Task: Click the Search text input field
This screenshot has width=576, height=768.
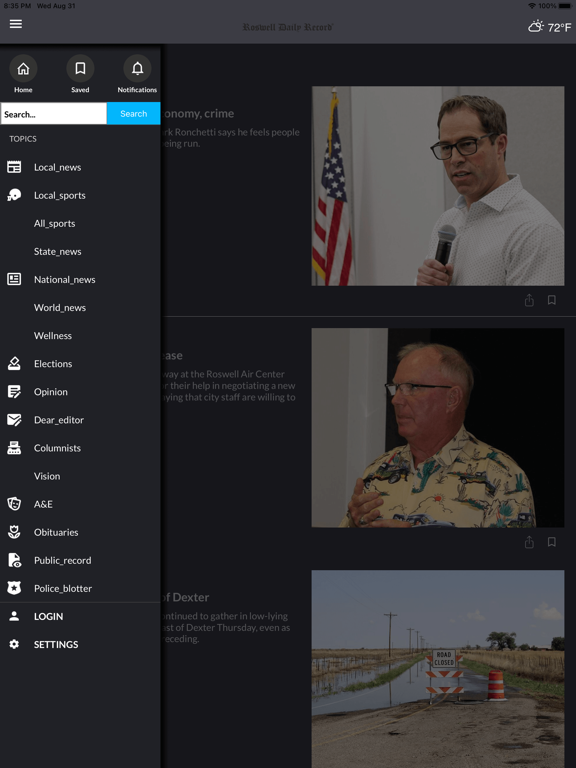Action: click(x=53, y=114)
